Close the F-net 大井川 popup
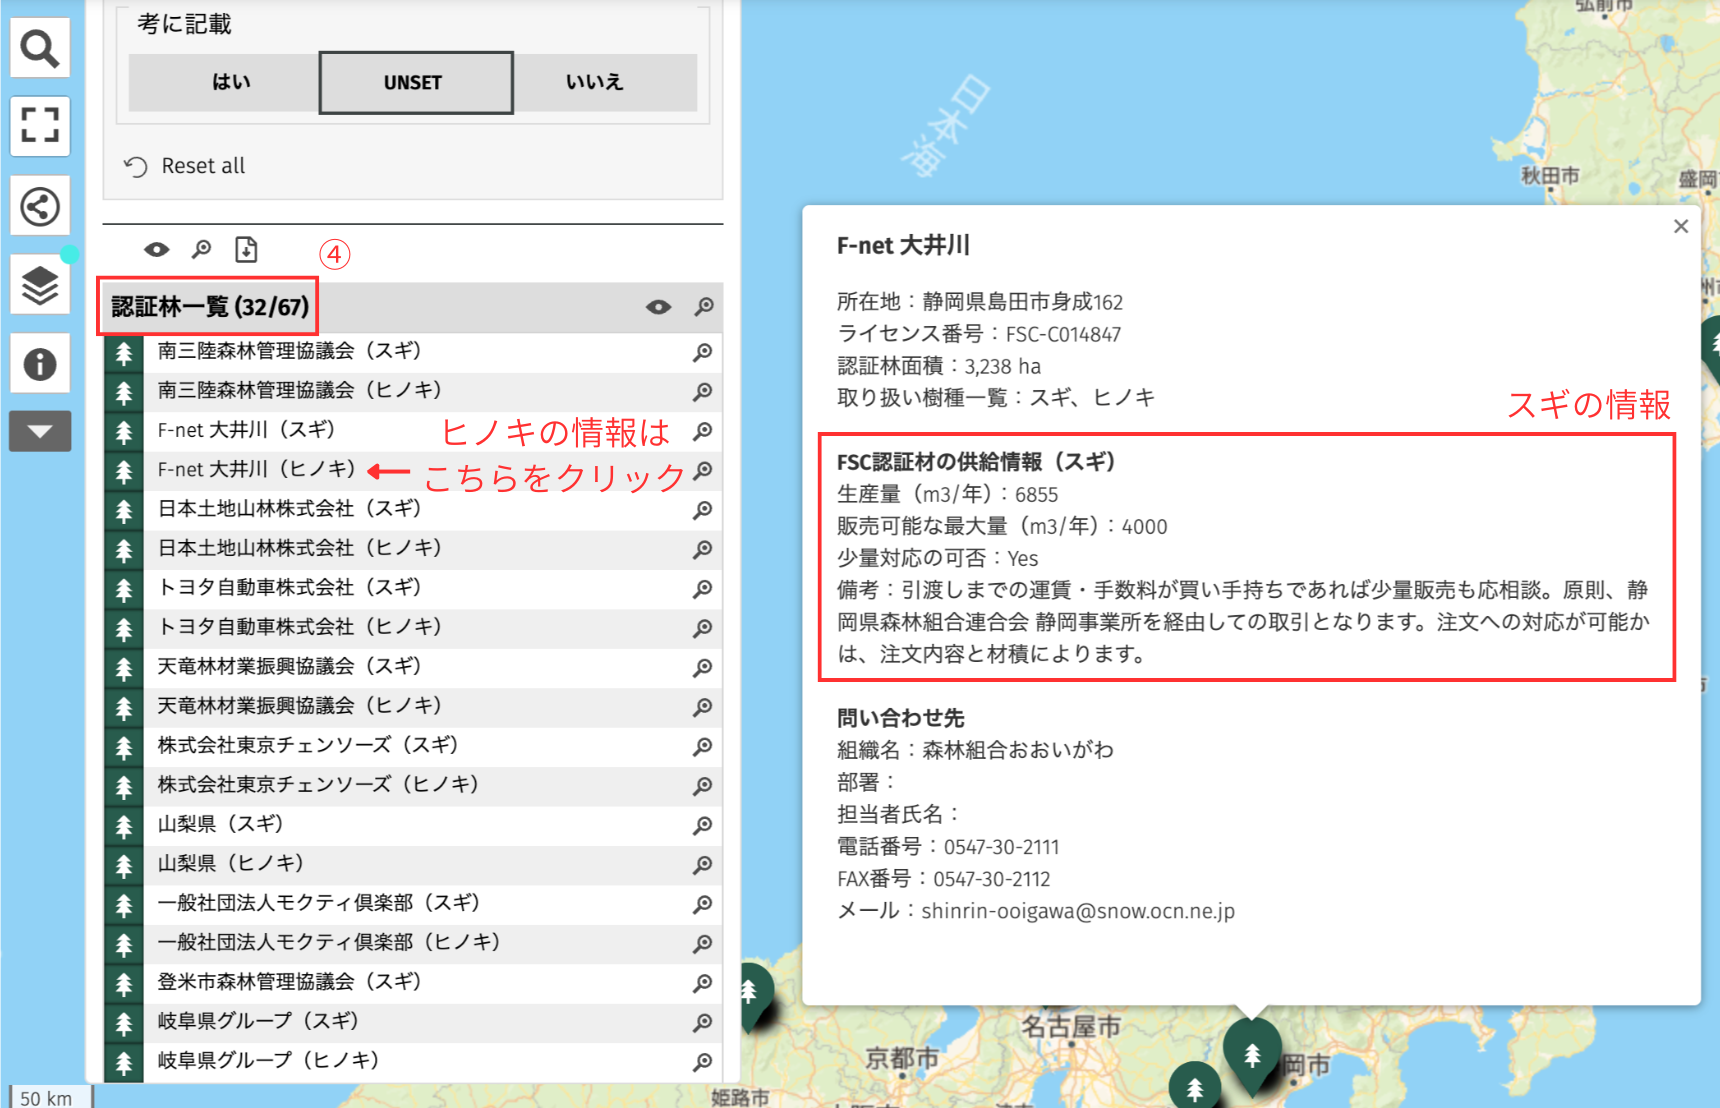Image resolution: width=1720 pixels, height=1108 pixels. click(1680, 227)
